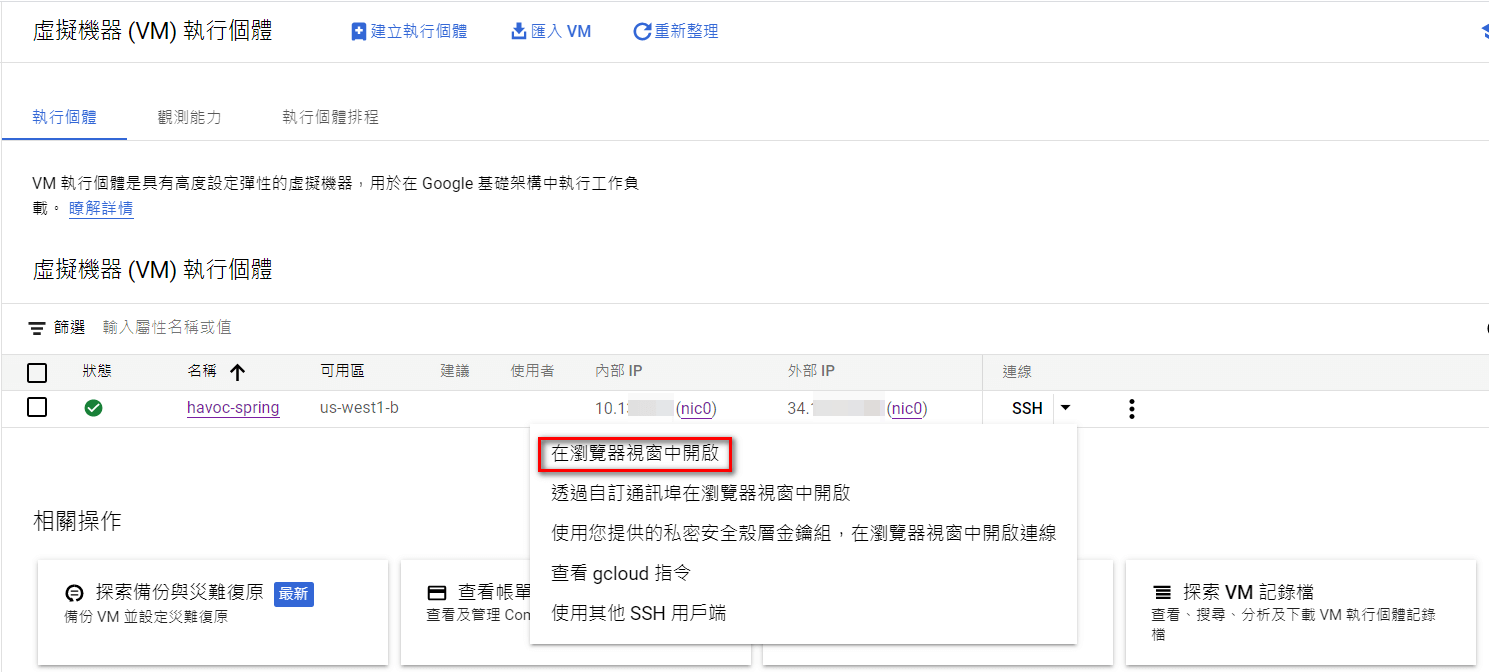Open the three-dot more actions menu

pos(1132,408)
